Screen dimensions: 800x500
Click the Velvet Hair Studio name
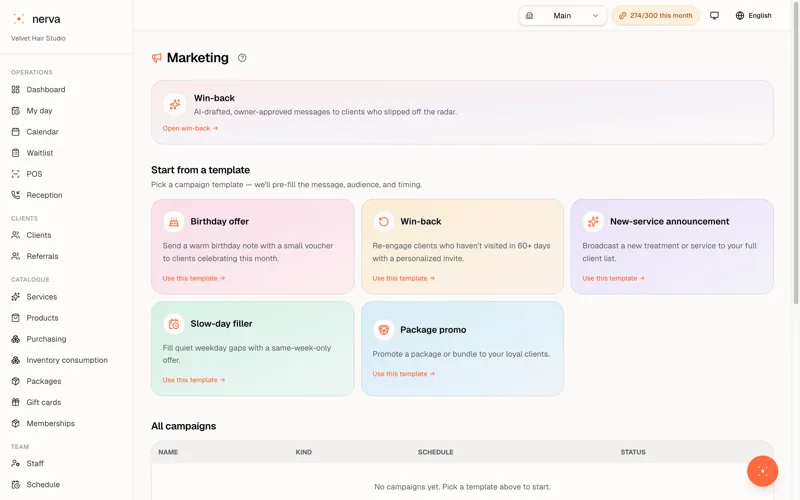pos(38,38)
